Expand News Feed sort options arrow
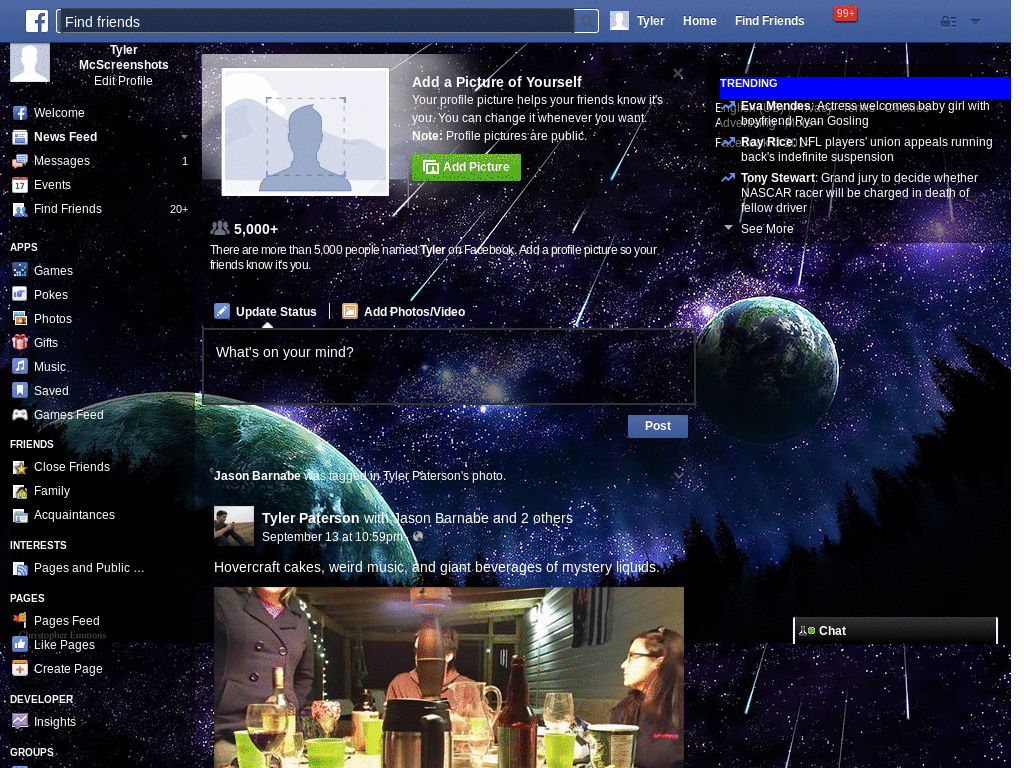 pos(184,137)
